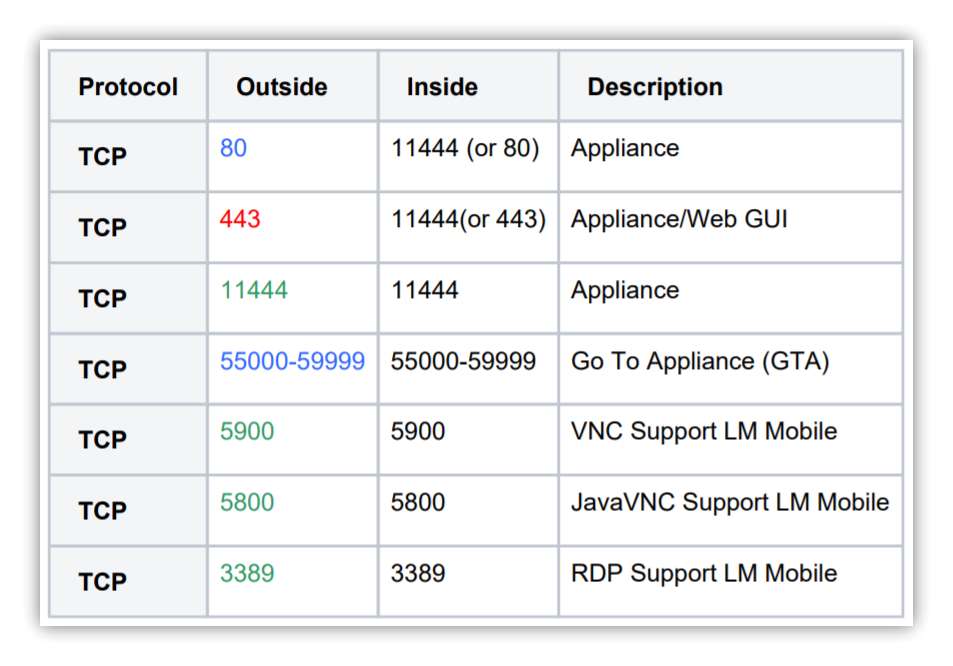Click the Protocol column header
Image resolution: width=953 pixels, height=666 pixels.
(x=128, y=87)
